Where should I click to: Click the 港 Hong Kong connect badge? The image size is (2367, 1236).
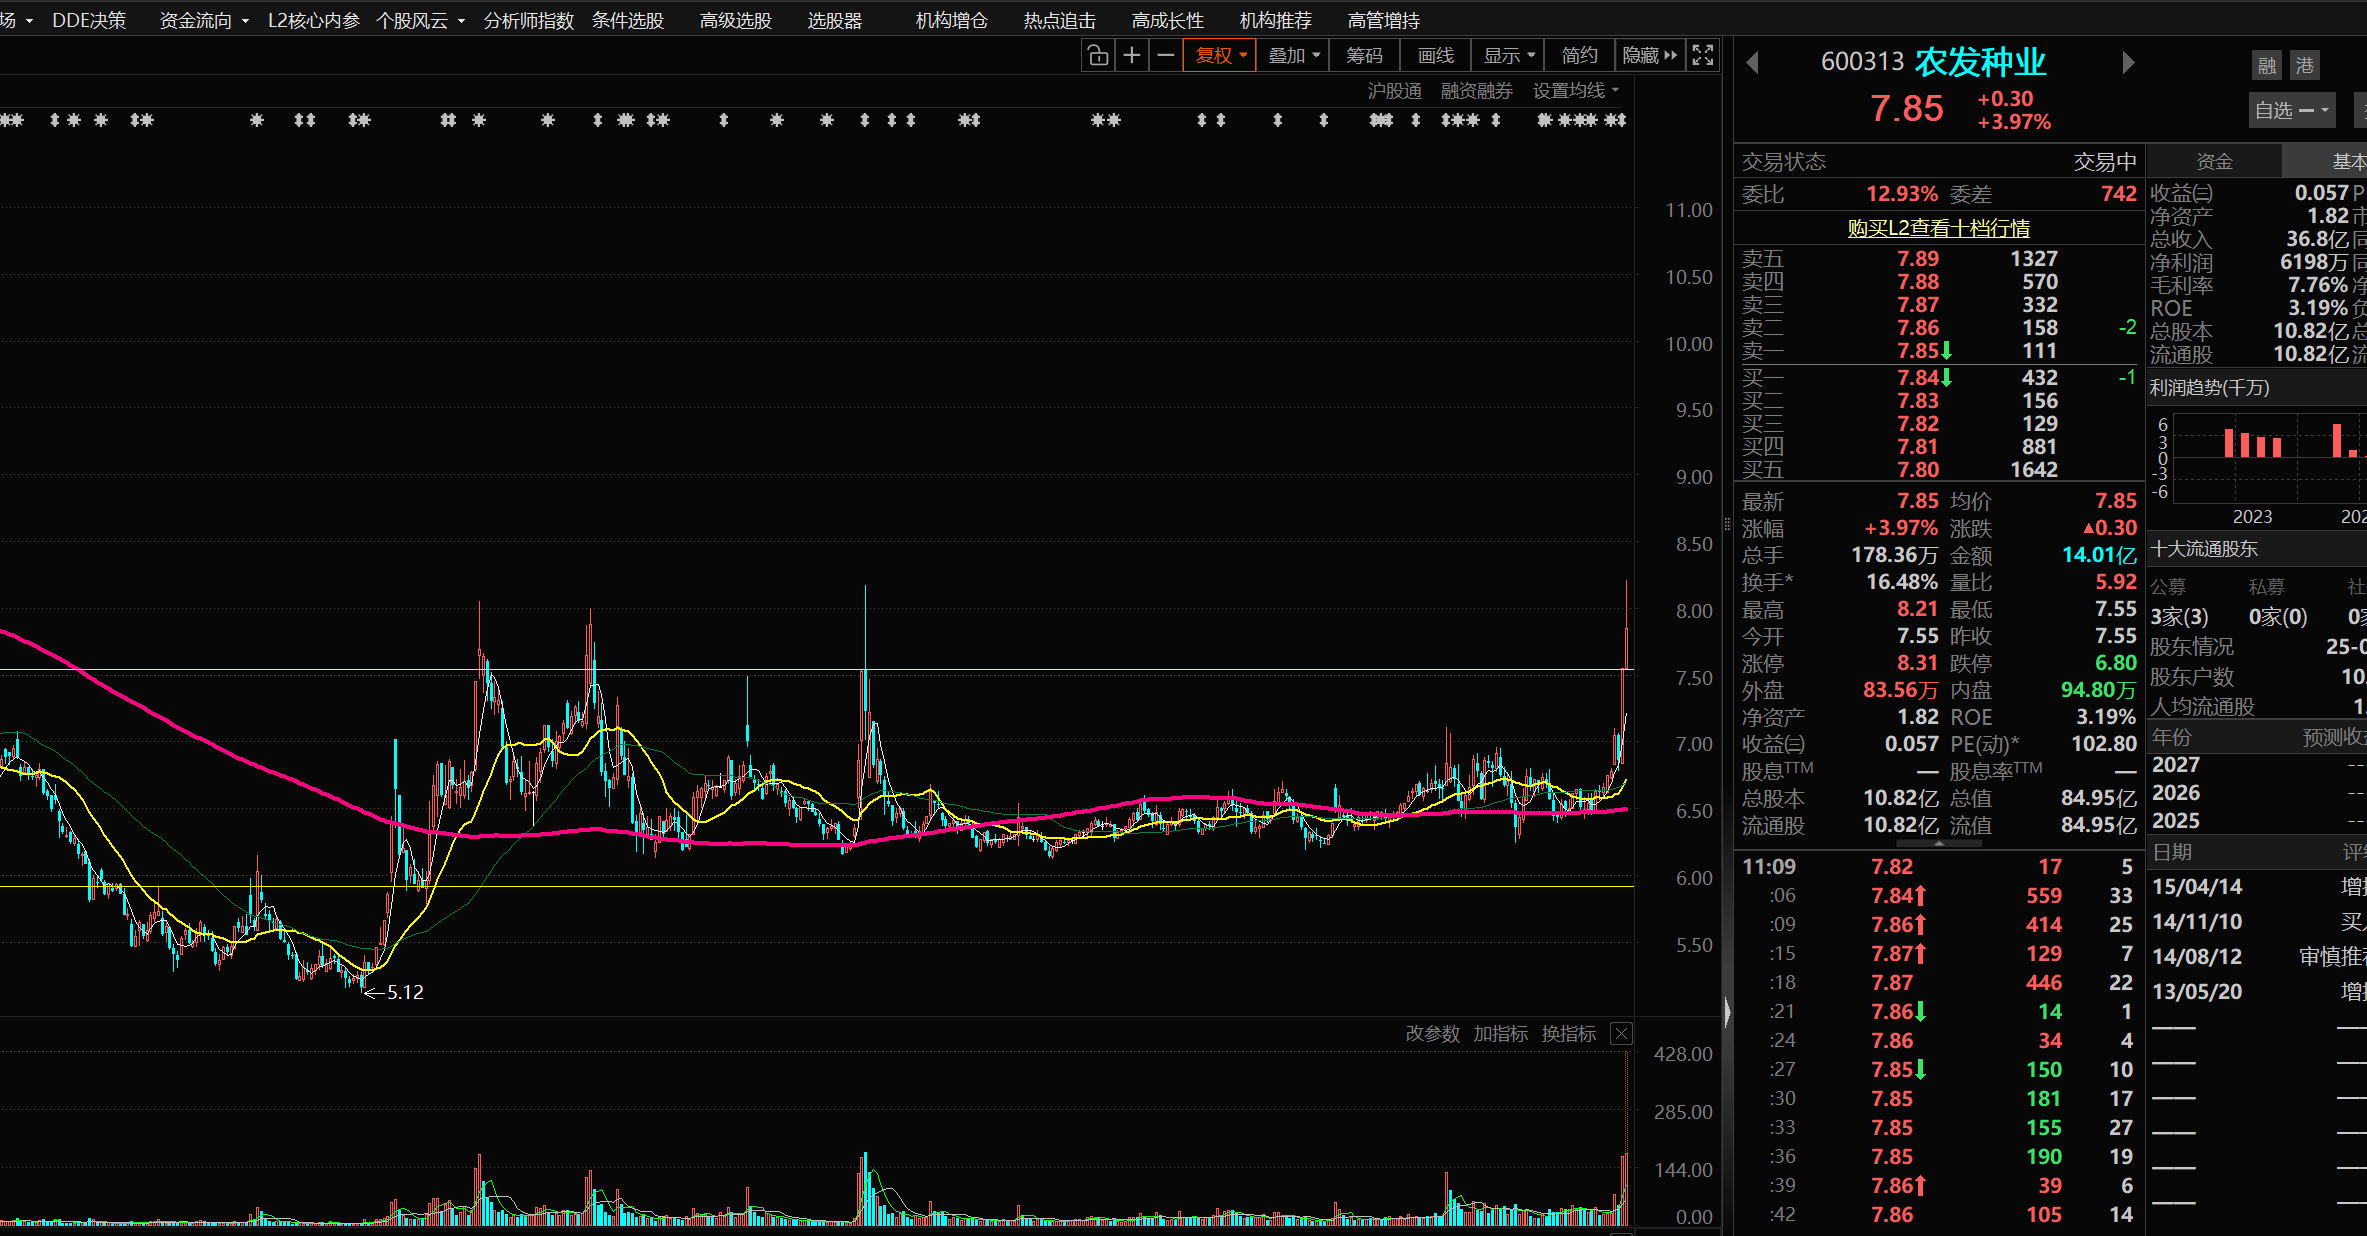click(2305, 66)
